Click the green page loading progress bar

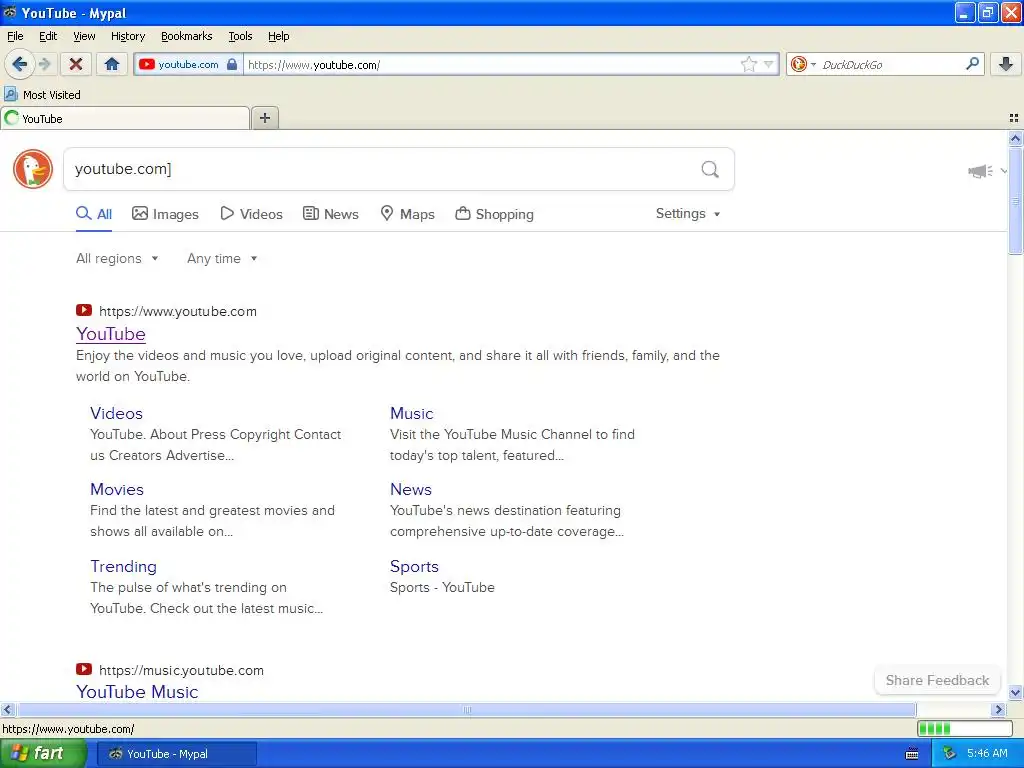(964, 728)
